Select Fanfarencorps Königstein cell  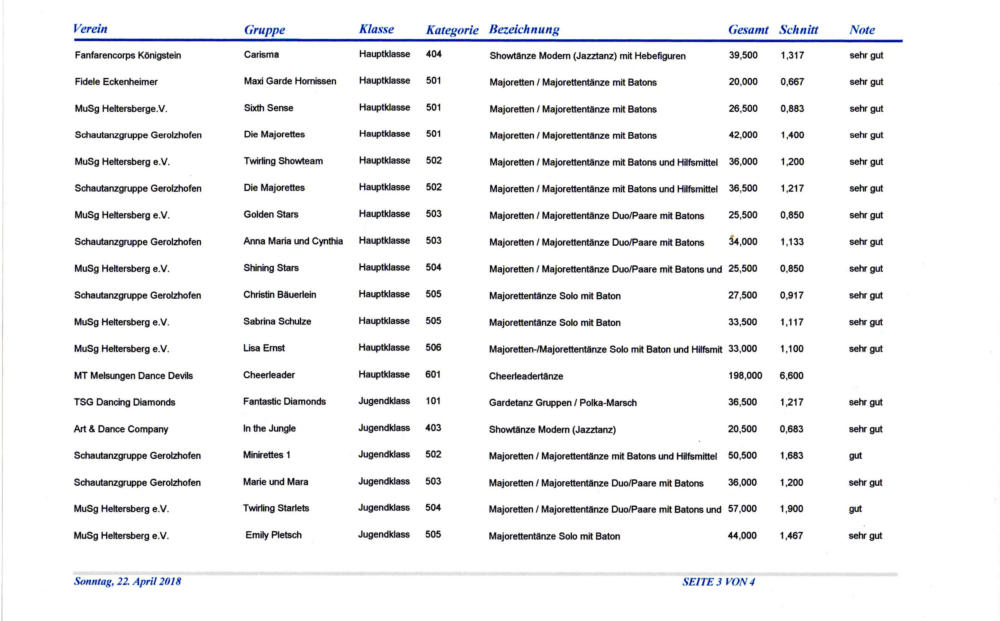point(128,55)
